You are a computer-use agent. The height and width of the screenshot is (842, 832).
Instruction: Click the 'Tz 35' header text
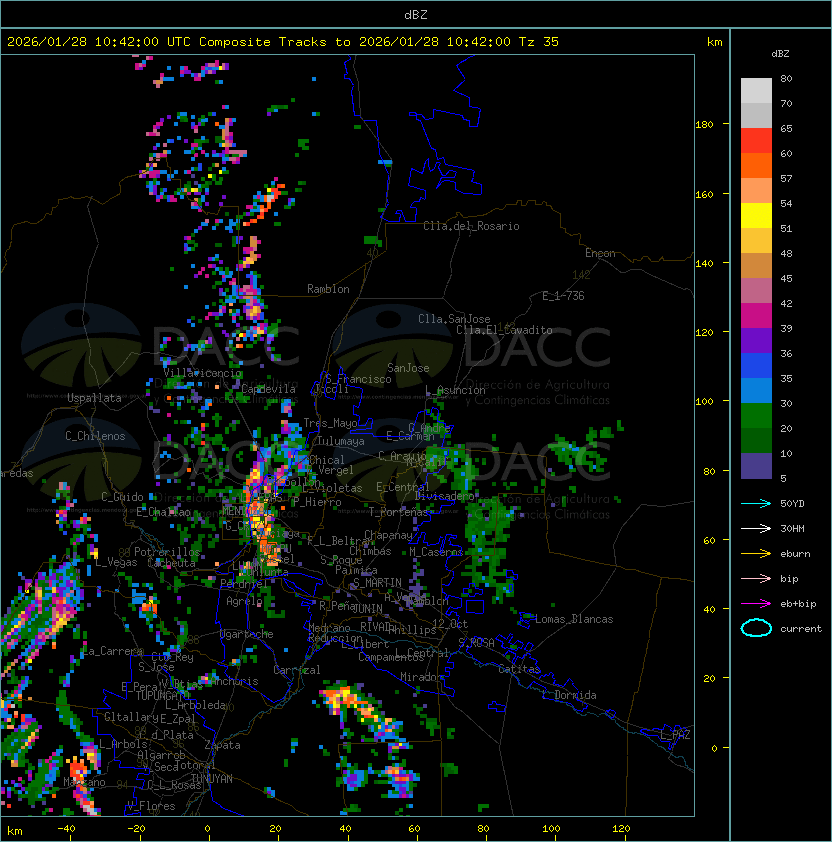pos(539,42)
